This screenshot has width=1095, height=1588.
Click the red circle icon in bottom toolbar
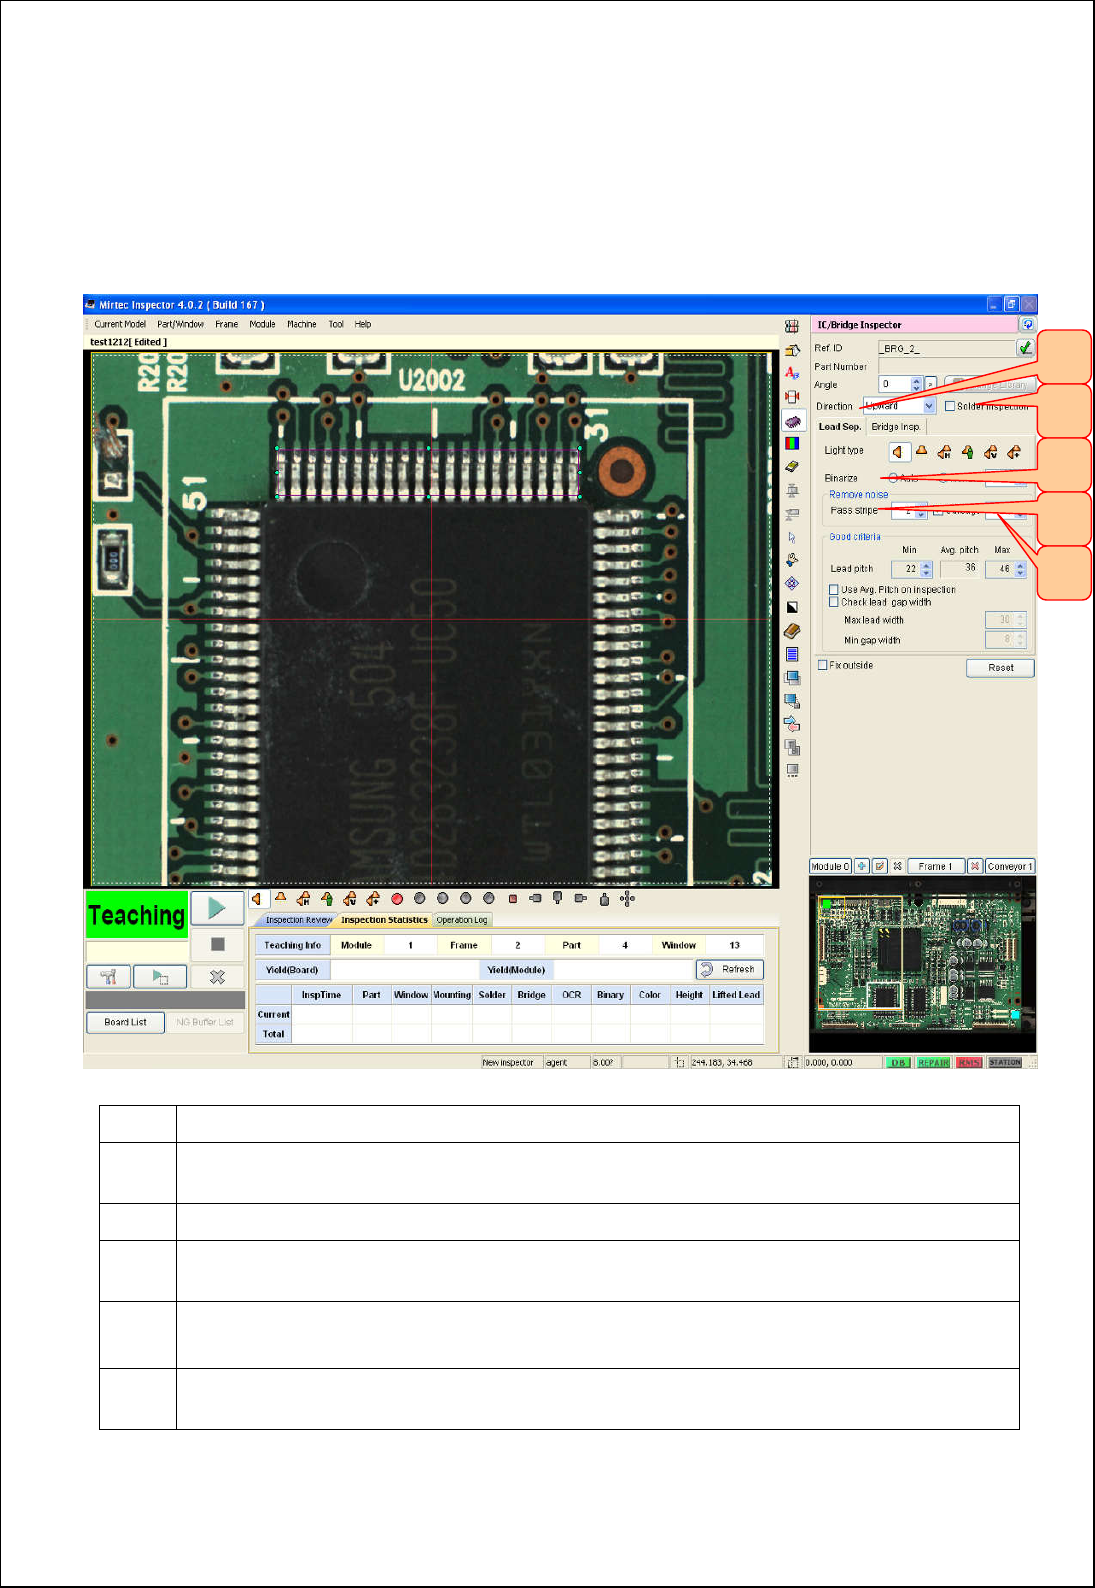click(x=397, y=899)
